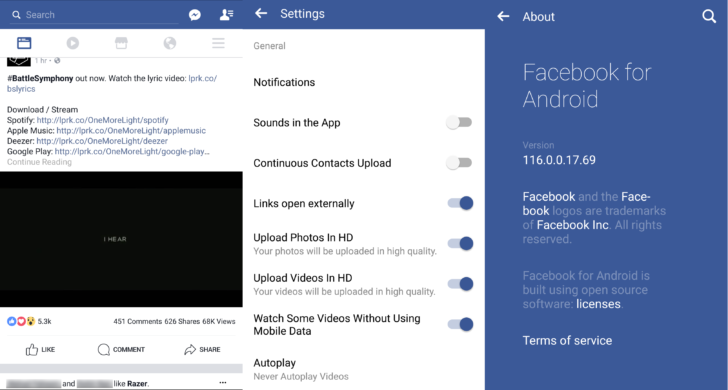View the 5.3k reactions count
Screen dimensions: 728x390
pos(45,321)
